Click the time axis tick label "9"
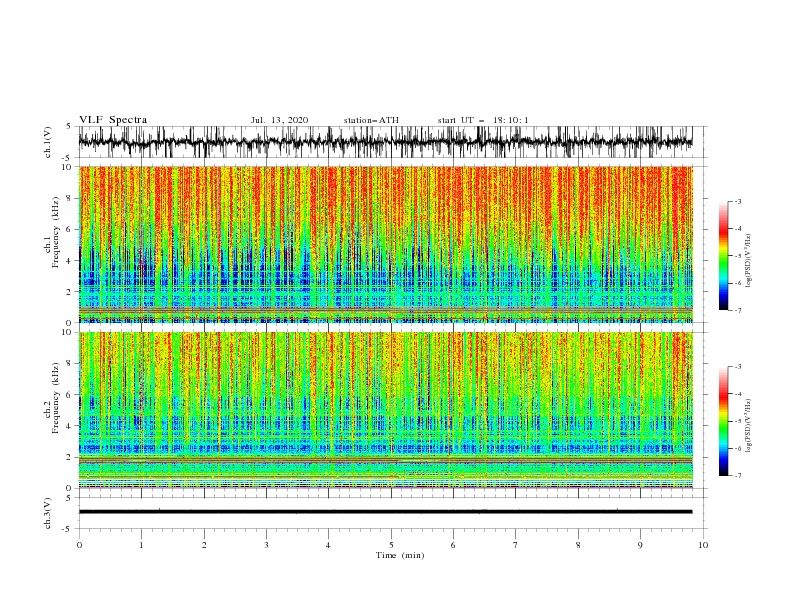The image size is (792, 612). point(640,545)
